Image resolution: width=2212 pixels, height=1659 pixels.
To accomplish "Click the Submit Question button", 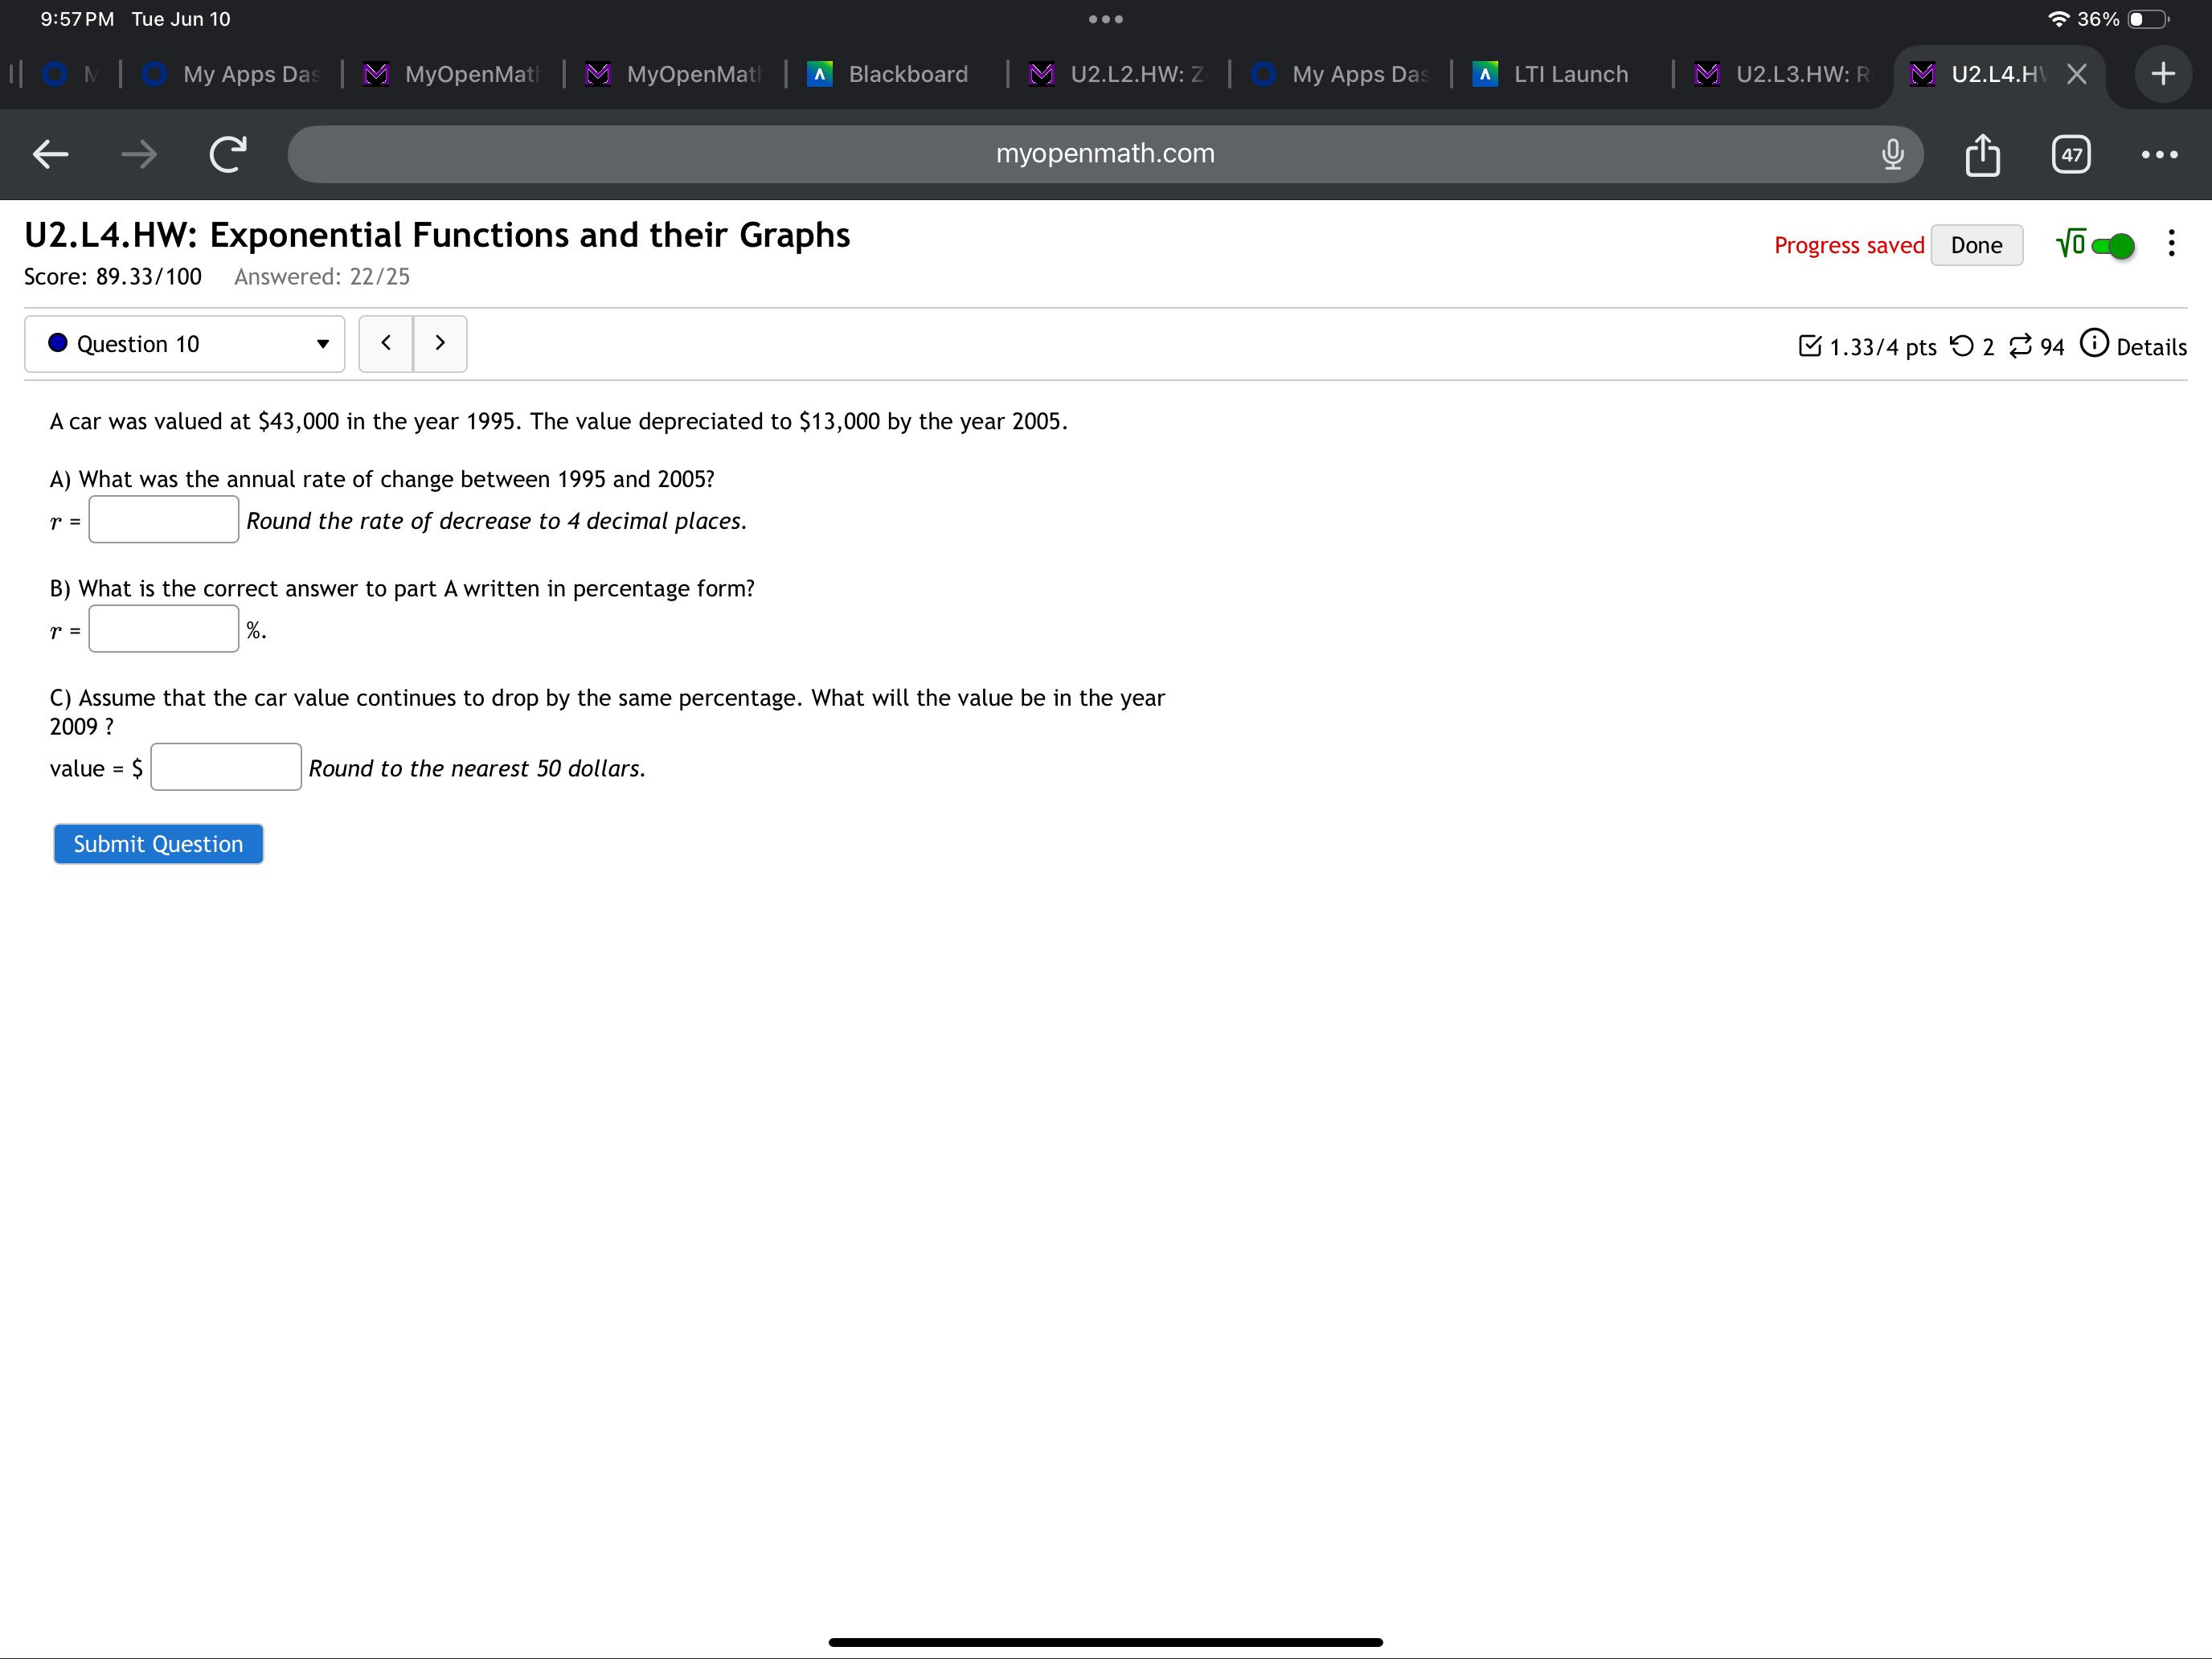I will point(158,844).
